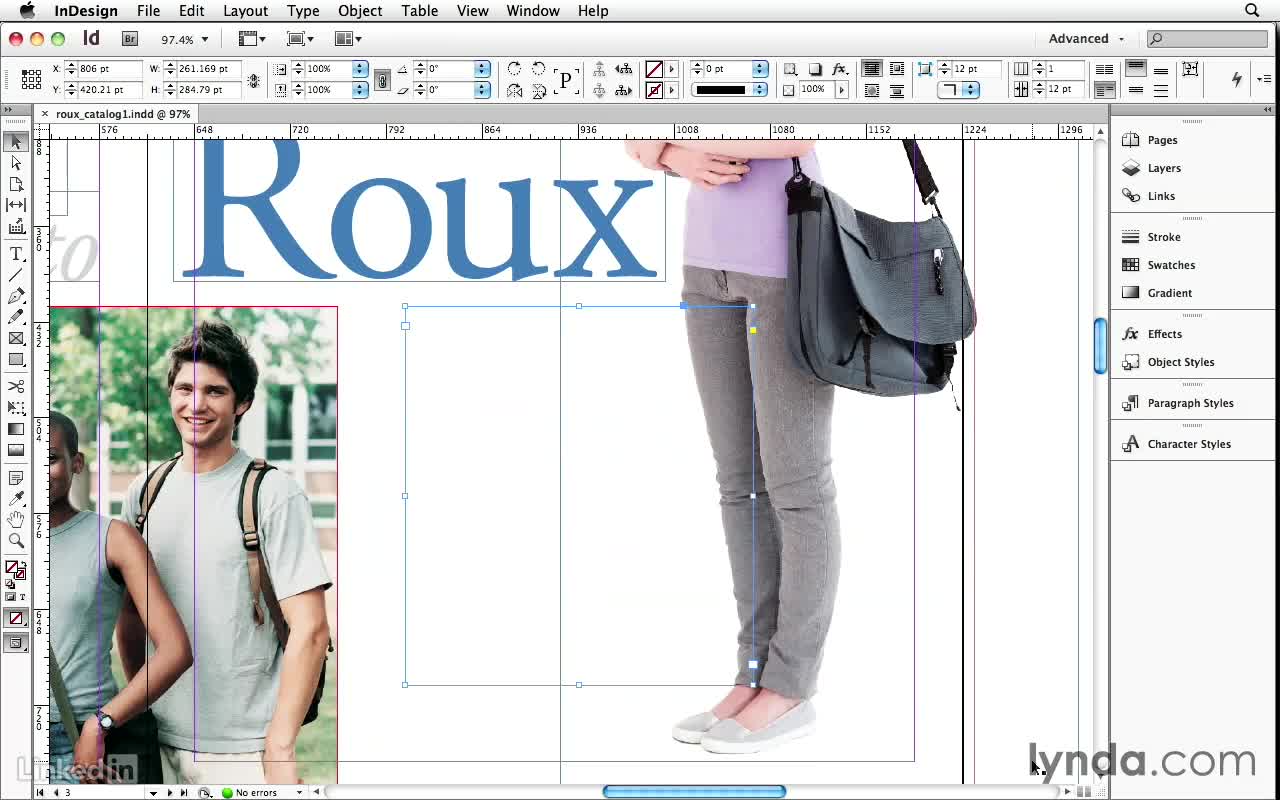This screenshot has width=1280, height=800.
Task: Toggle Apply None color in toolbox
Action: pyautogui.click(x=16, y=618)
